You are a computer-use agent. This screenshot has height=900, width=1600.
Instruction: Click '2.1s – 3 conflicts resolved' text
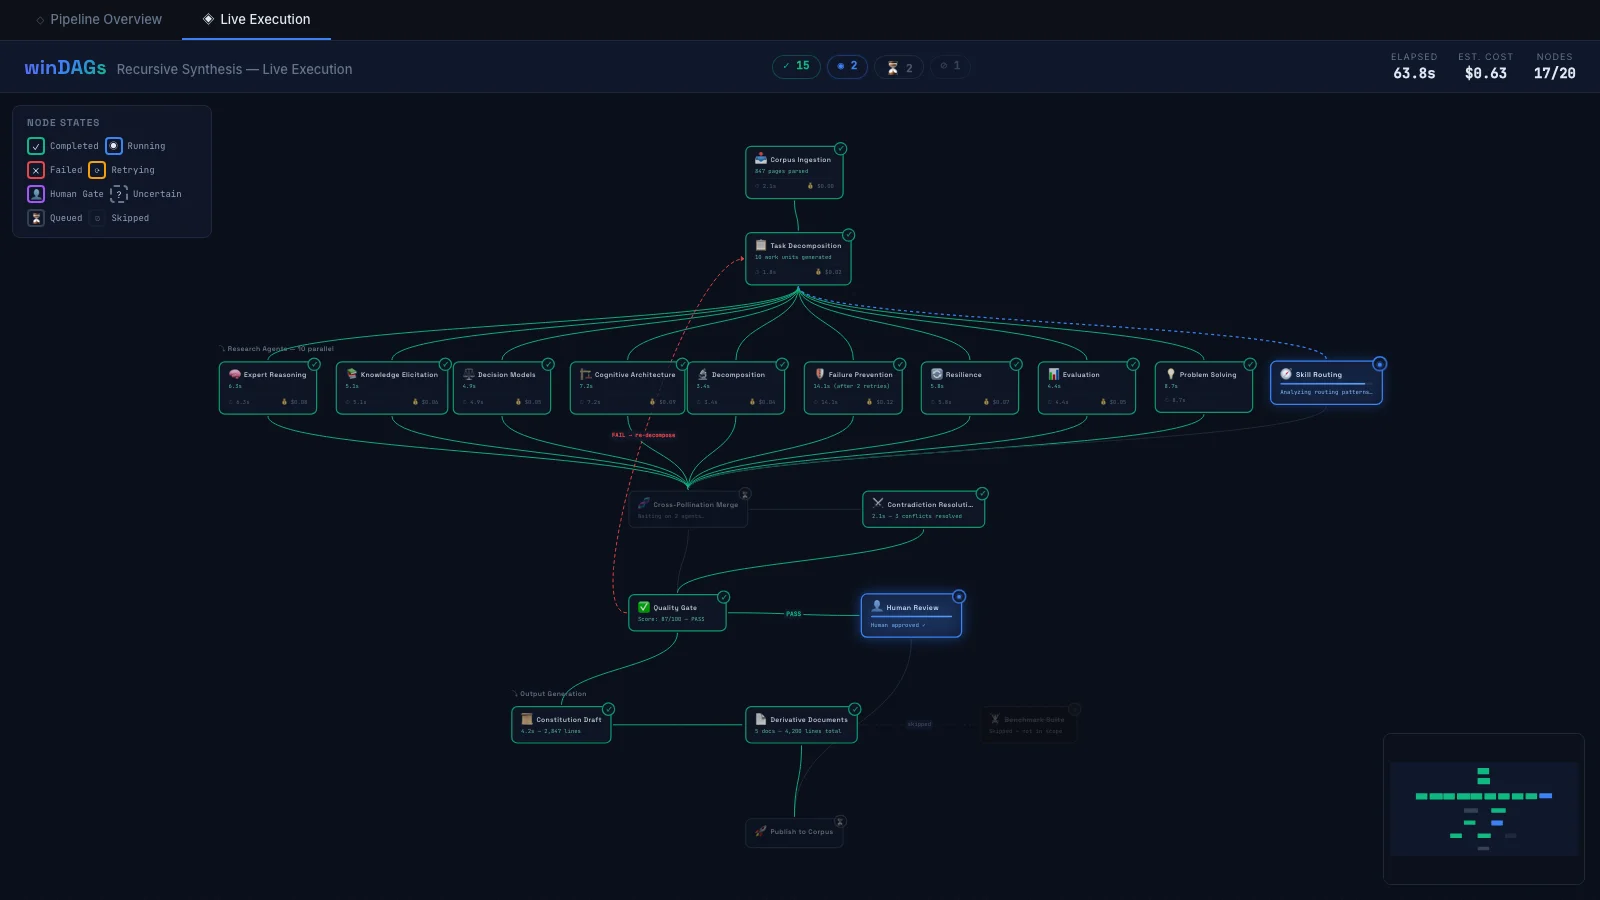pos(916,516)
